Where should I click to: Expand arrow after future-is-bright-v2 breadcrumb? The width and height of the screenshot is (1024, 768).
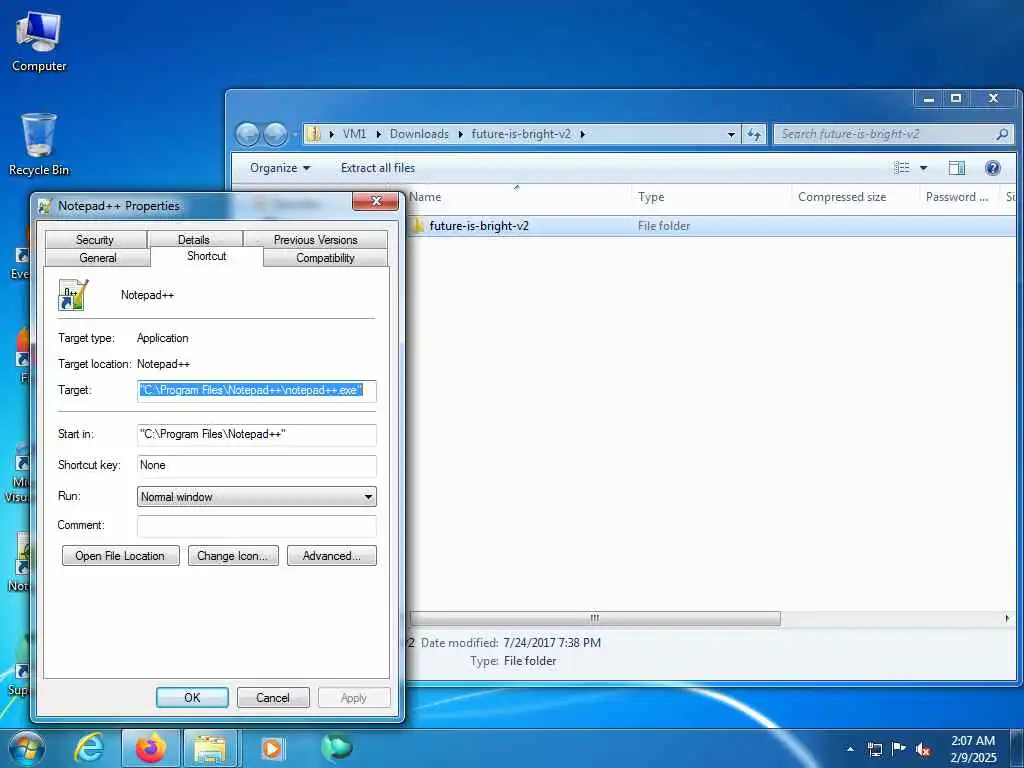(583, 134)
